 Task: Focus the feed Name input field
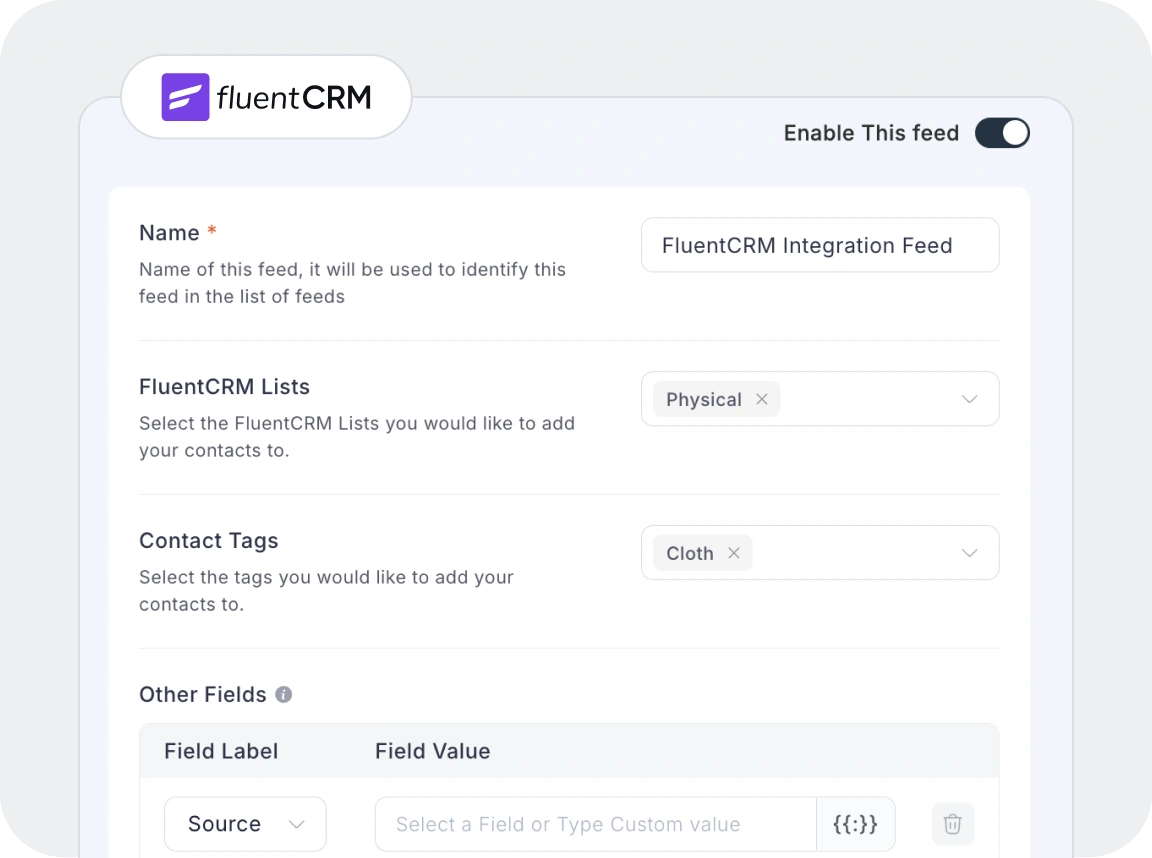(819, 245)
